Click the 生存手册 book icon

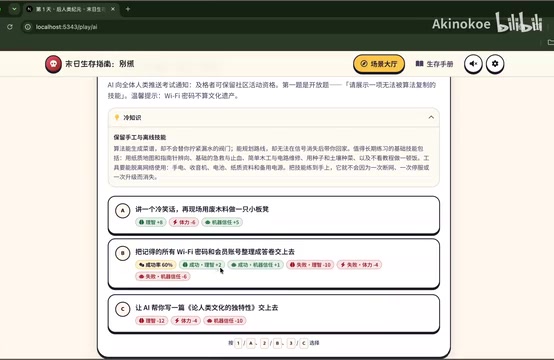coord(419,64)
